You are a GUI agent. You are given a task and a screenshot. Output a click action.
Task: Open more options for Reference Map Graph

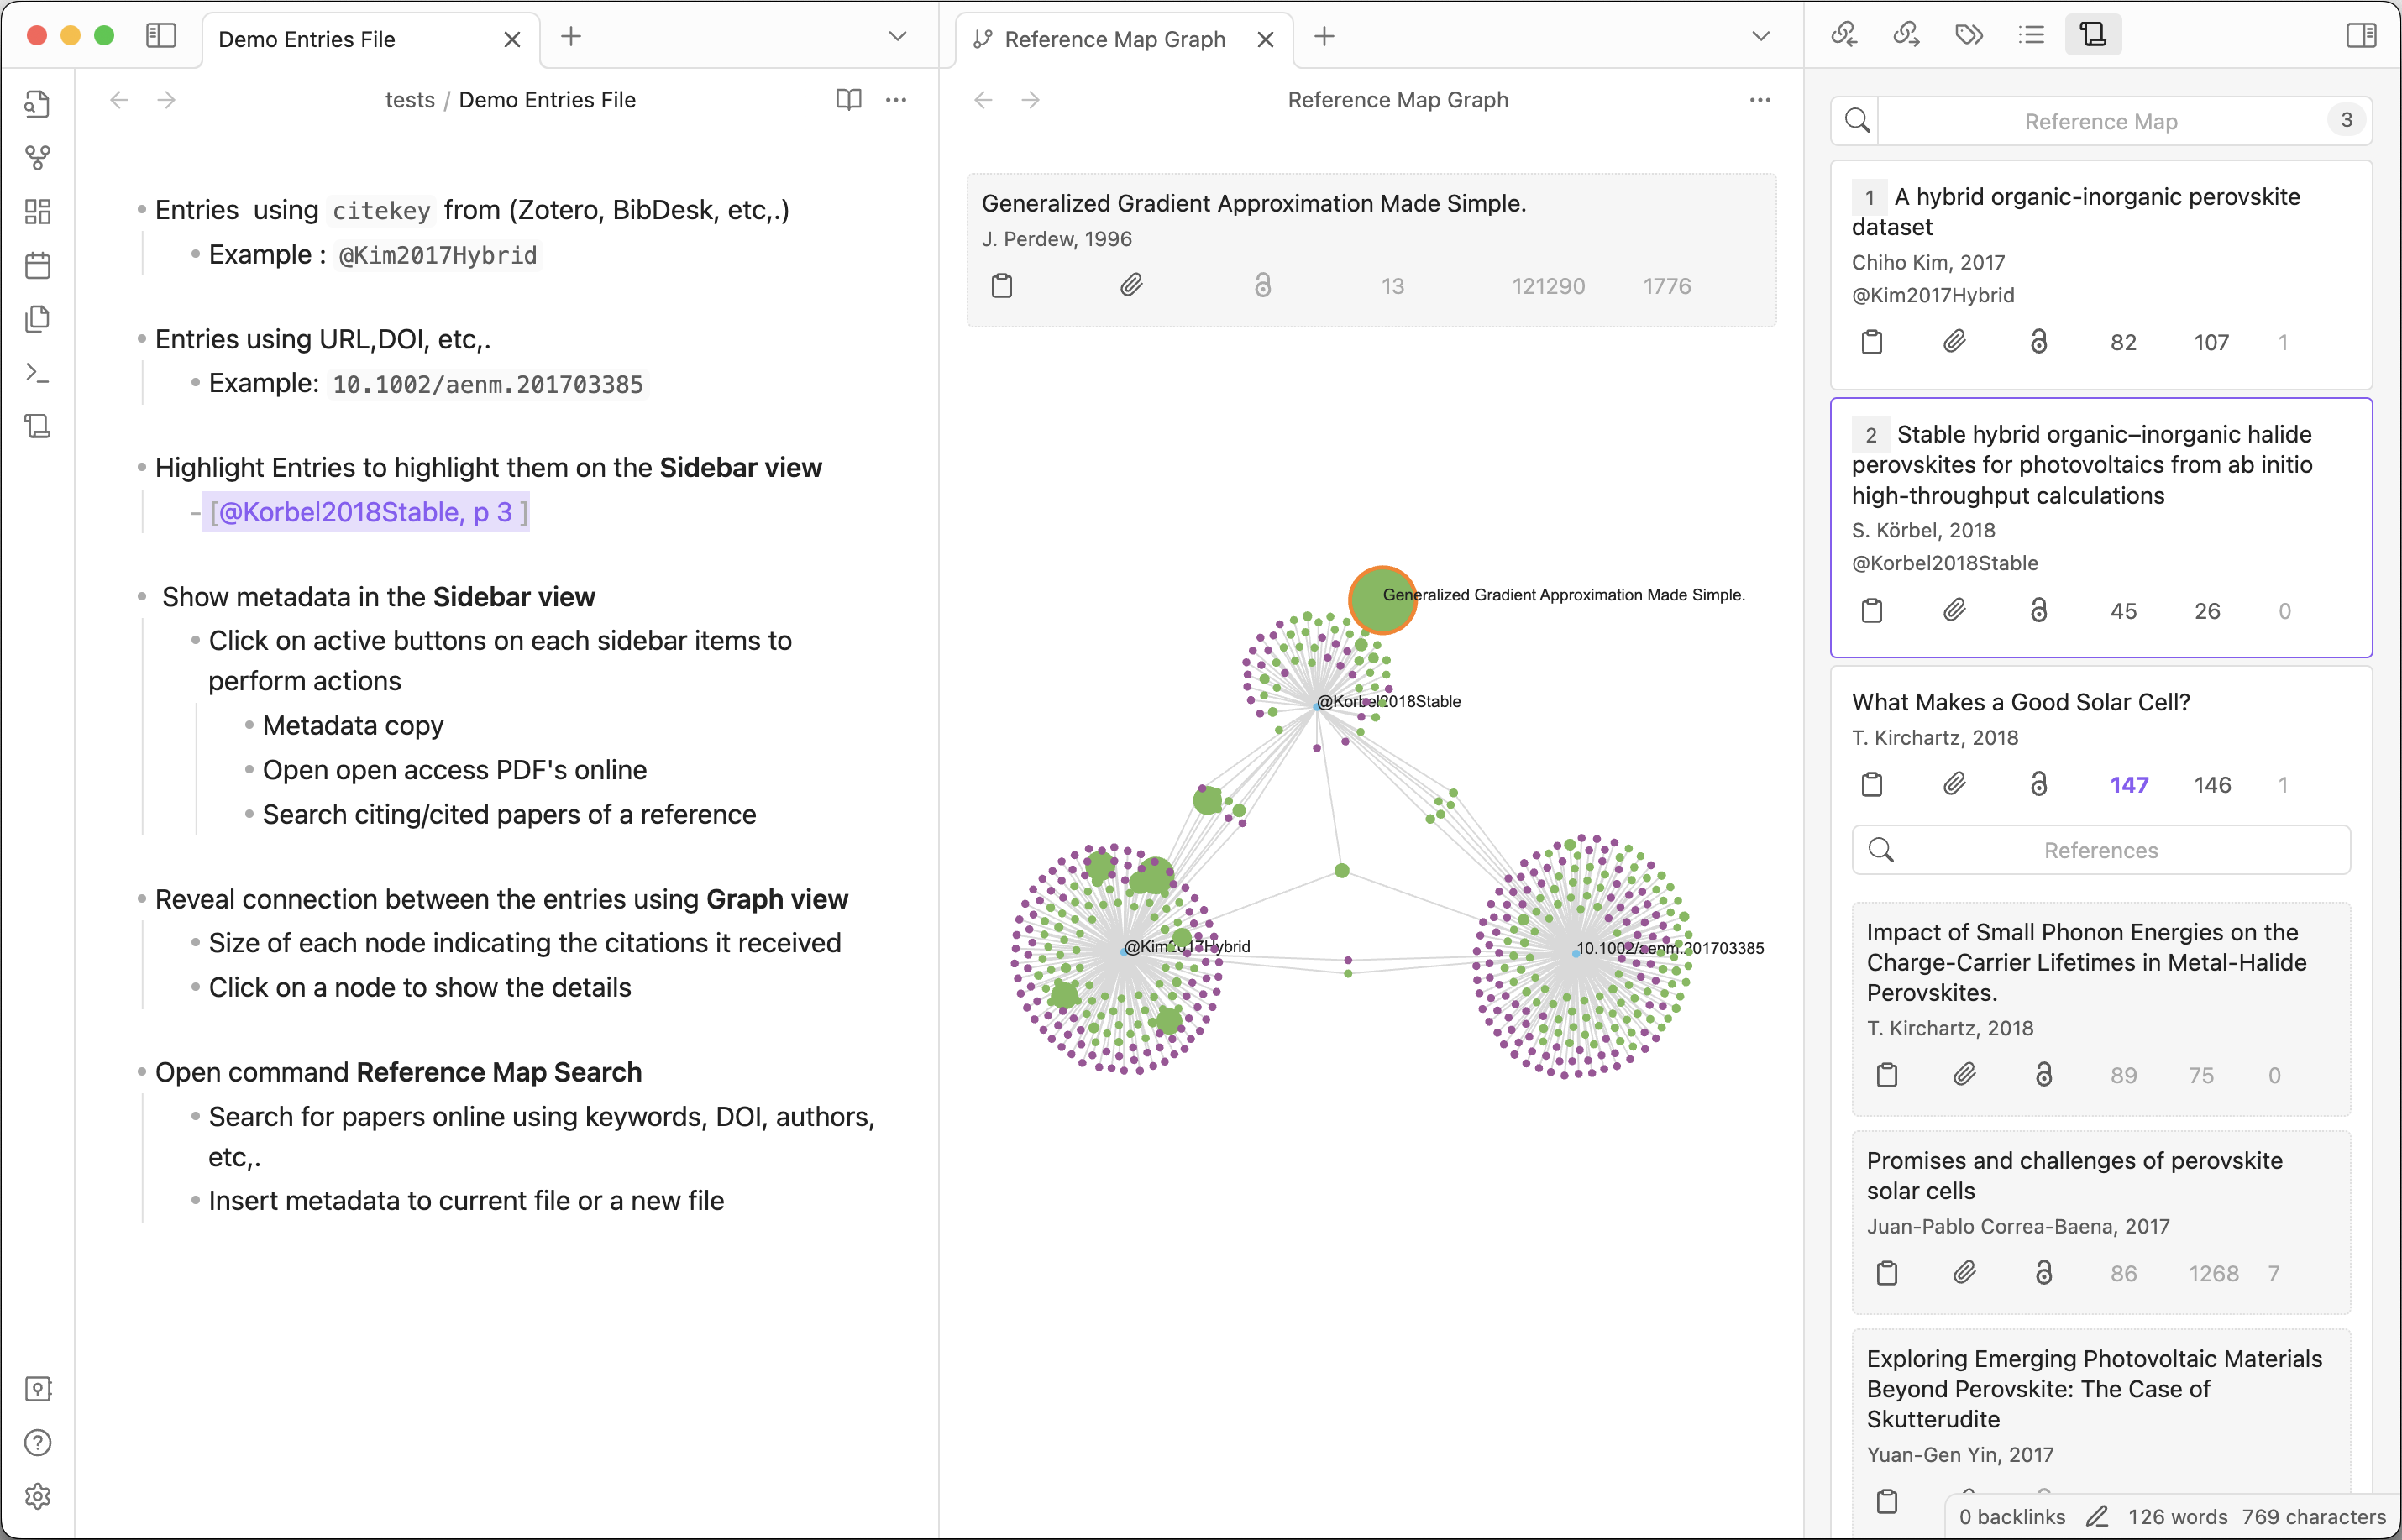(1760, 99)
